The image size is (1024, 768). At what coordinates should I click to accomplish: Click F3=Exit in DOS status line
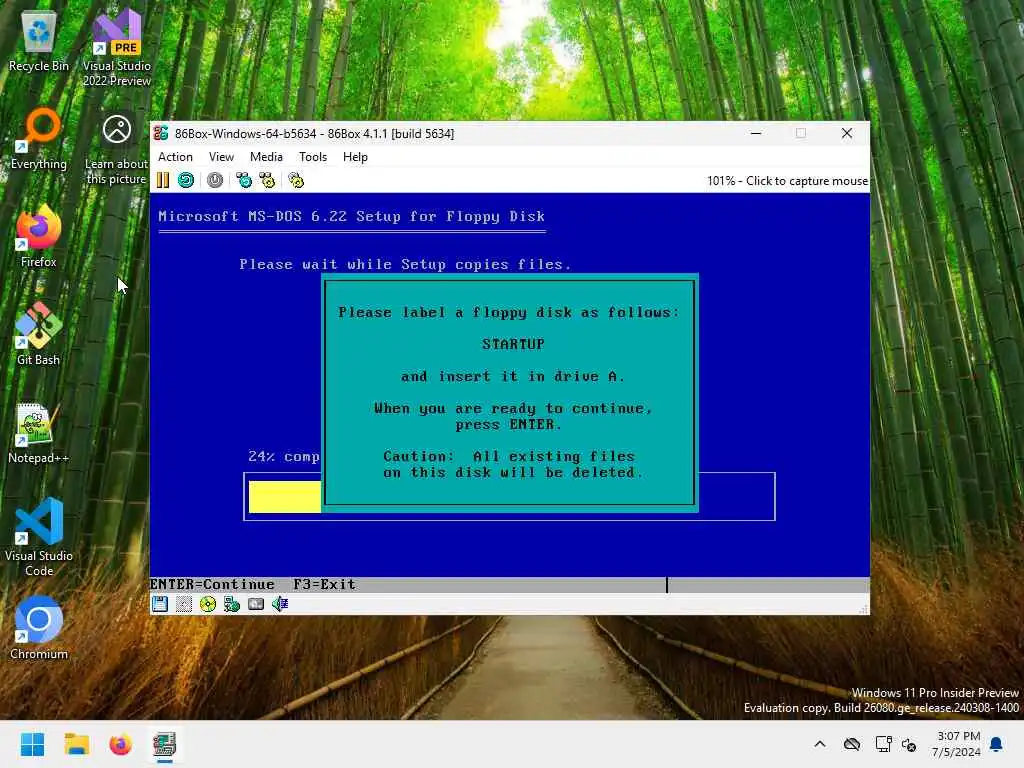[324, 584]
